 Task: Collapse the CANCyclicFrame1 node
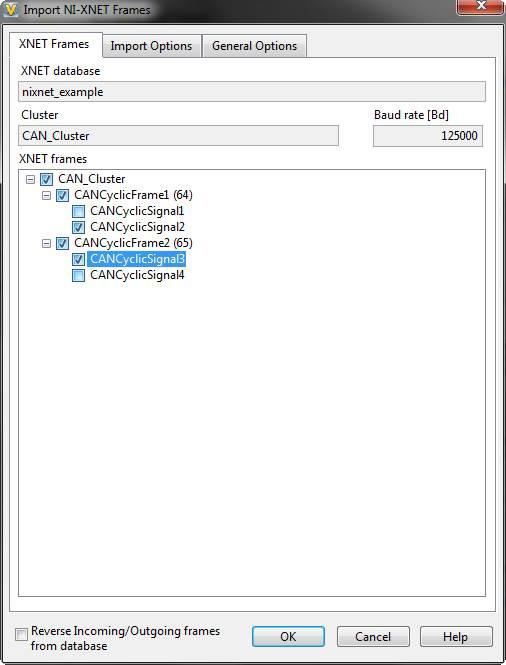(x=46, y=196)
